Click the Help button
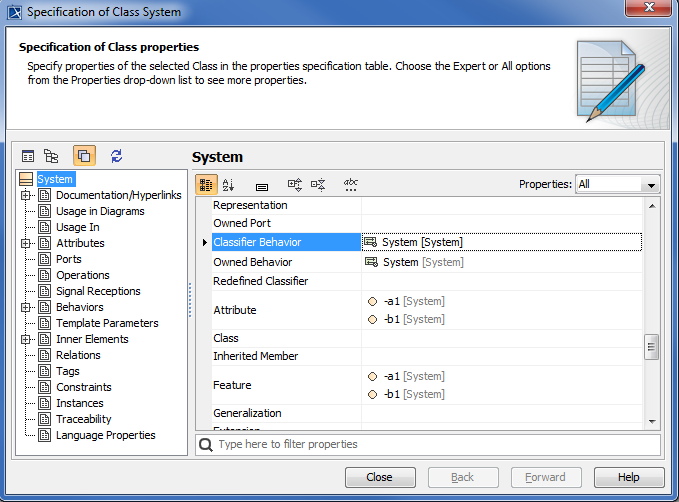 tap(629, 477)
